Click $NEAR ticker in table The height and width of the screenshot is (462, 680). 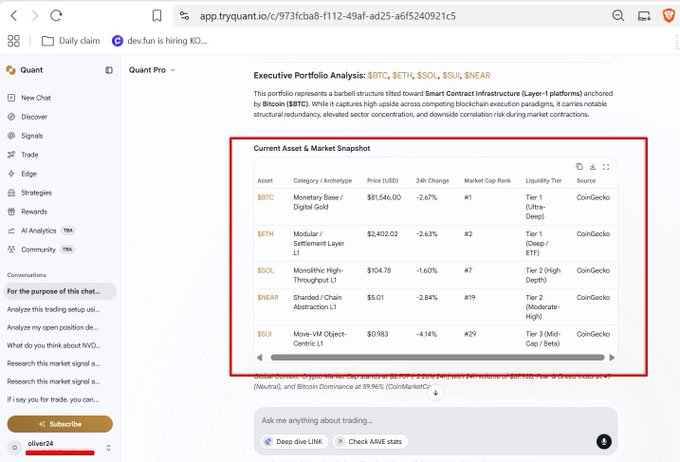[x=268, y=298]
